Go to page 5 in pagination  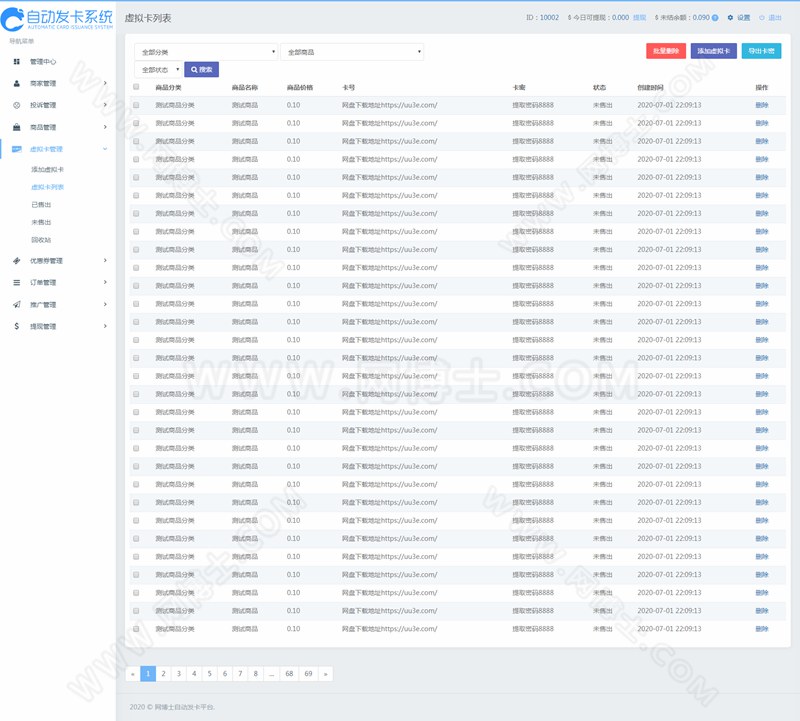[x=209, y=674]
